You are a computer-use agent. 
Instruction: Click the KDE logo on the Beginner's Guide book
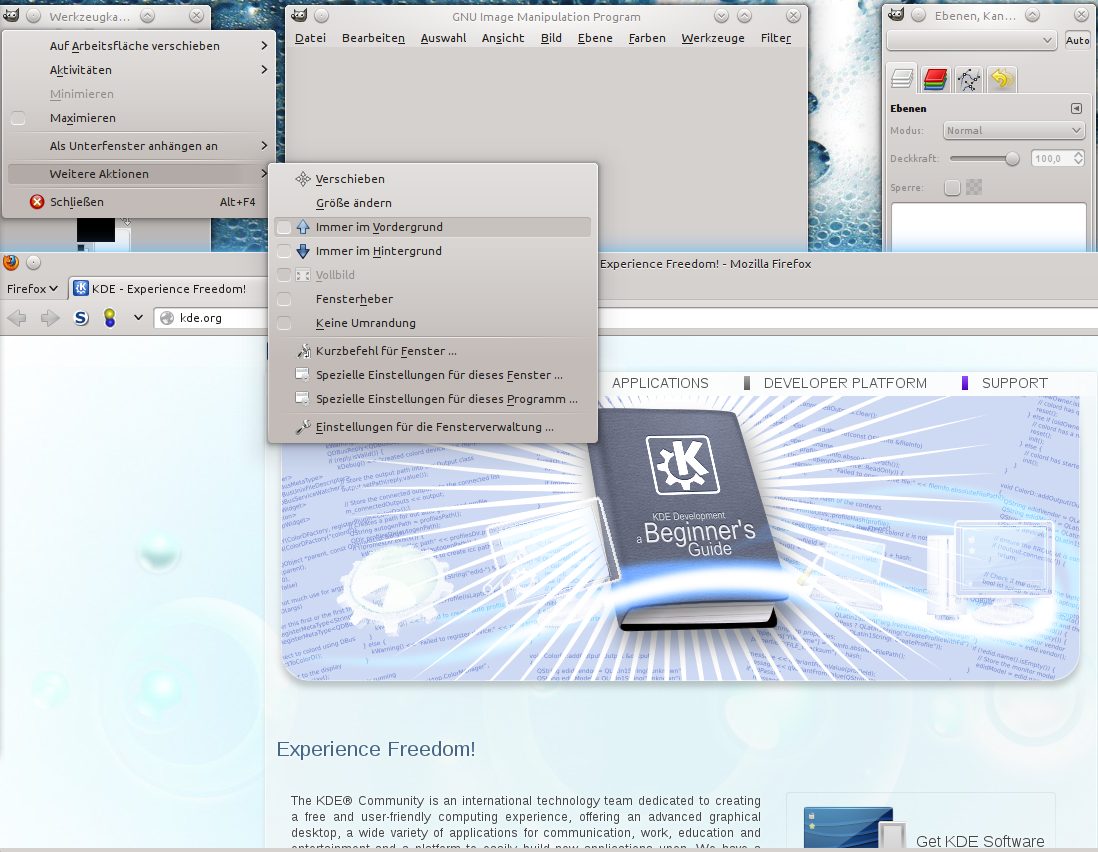coord(683,463)
